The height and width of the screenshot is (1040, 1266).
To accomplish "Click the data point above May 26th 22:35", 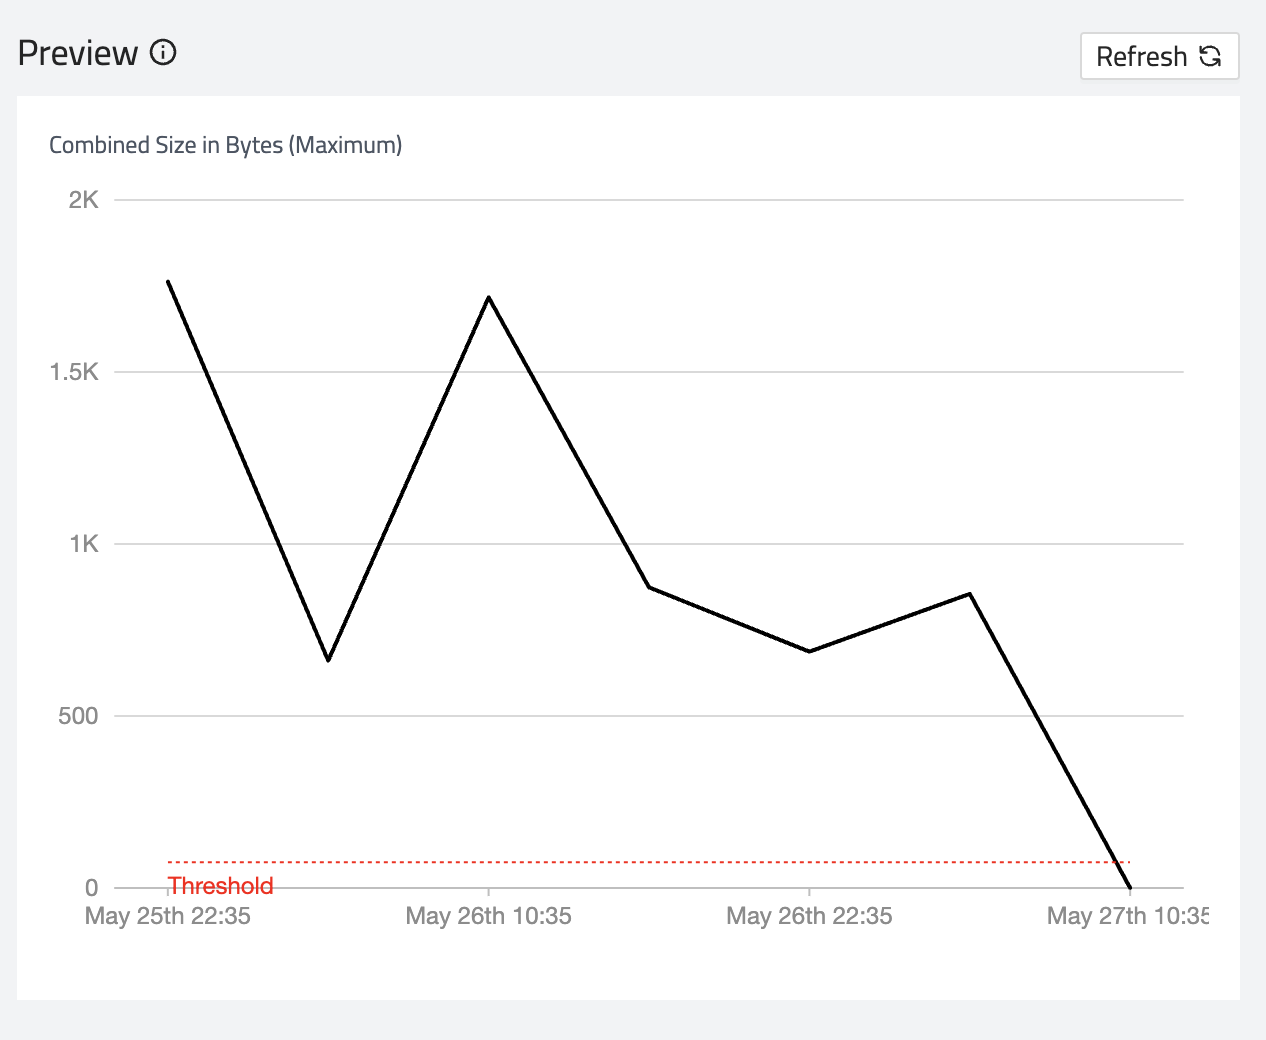I will (x=809, y=651).
